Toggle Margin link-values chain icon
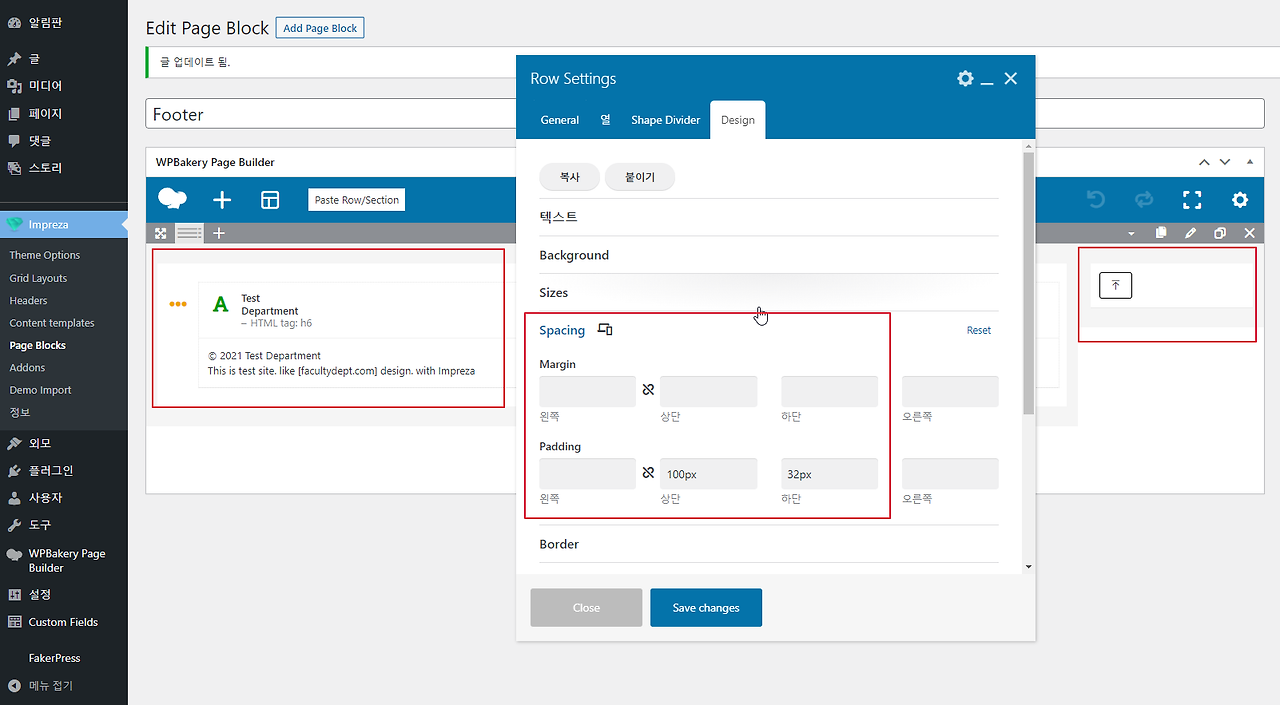 648,389
